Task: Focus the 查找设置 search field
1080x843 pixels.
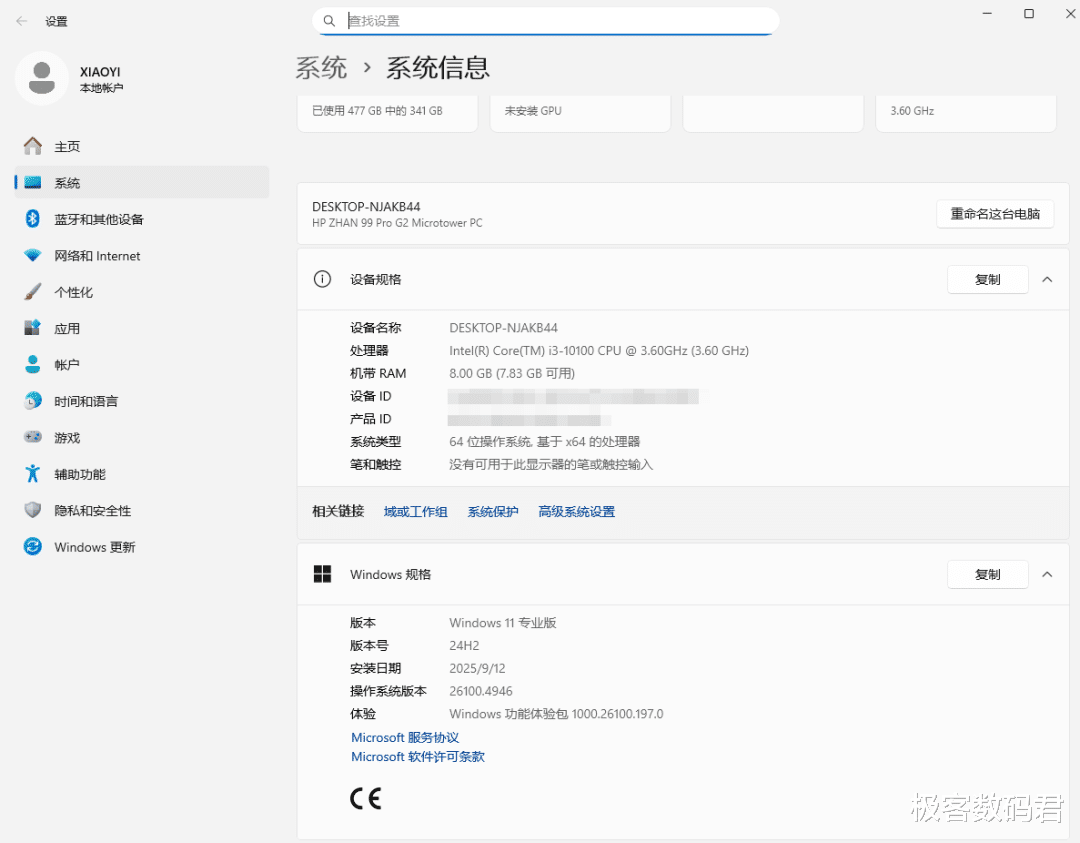Action: [x=546, y=21]
